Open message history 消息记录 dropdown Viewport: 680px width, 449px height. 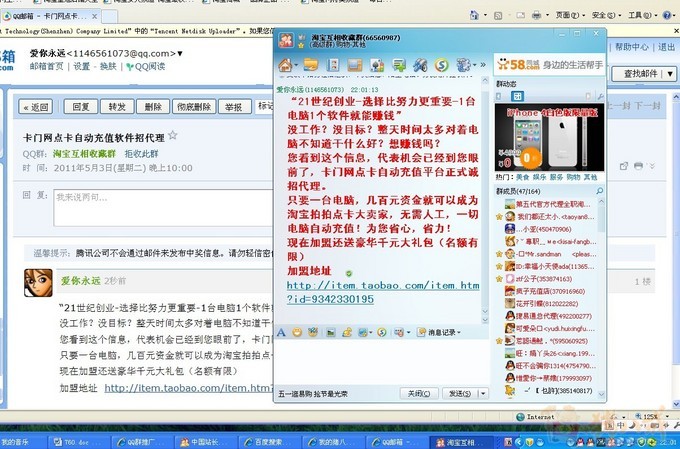[439, 332]
